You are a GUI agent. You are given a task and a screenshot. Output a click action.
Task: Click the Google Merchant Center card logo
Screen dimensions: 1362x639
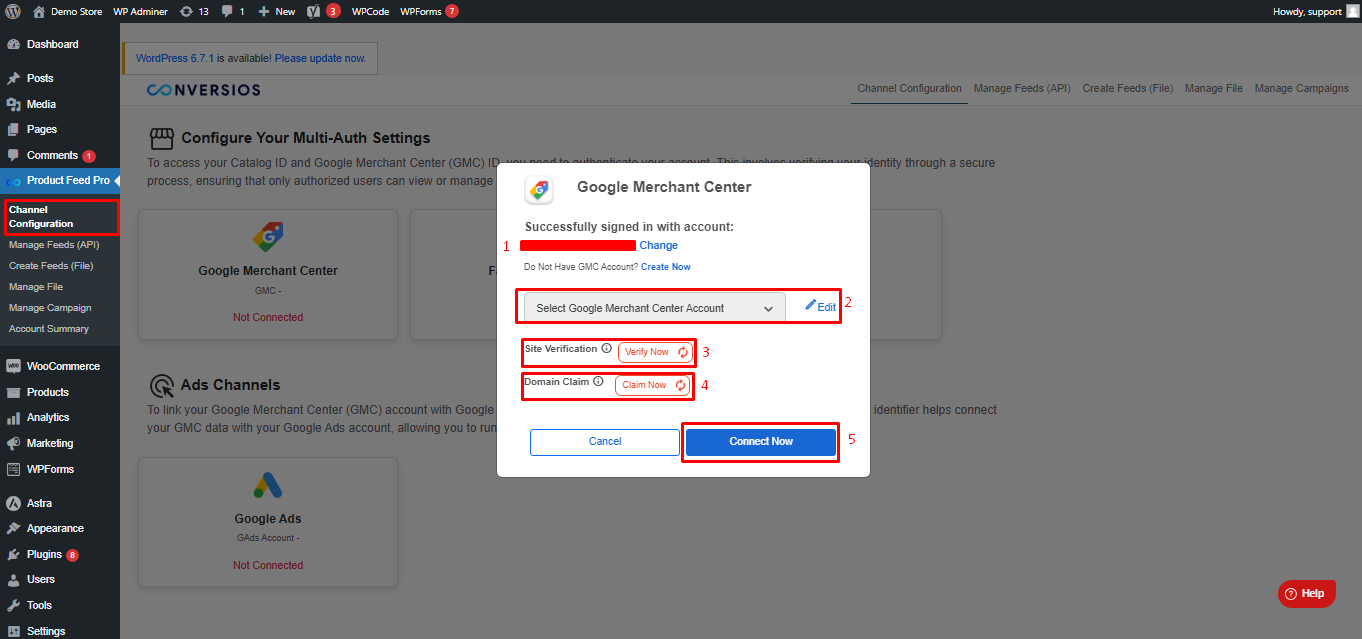(x=267, y=237)
